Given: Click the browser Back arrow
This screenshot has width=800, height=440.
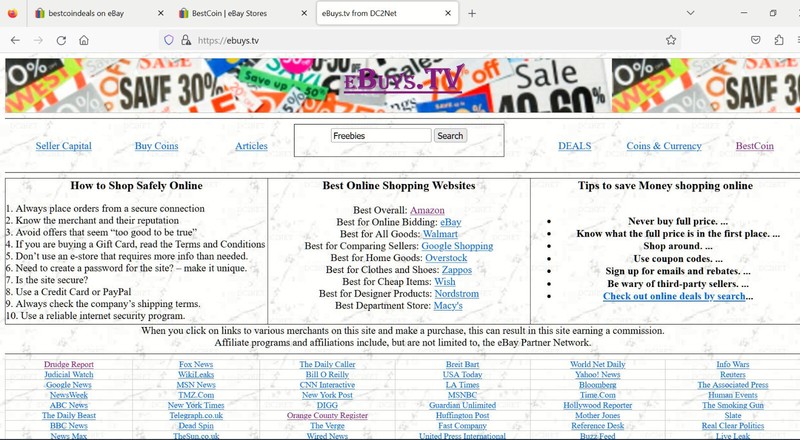Looking at the screenshot, I should 15,40.
